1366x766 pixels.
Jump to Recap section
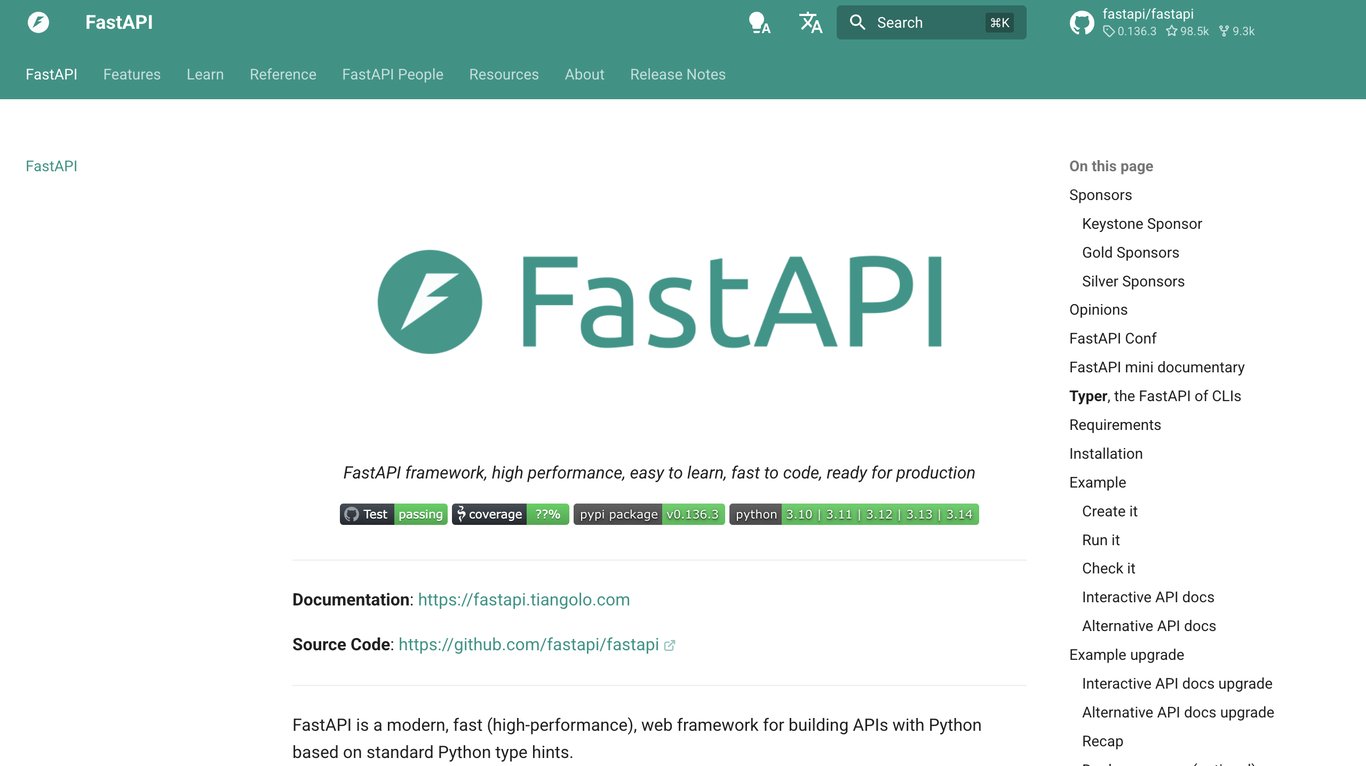click(1102, 741)
